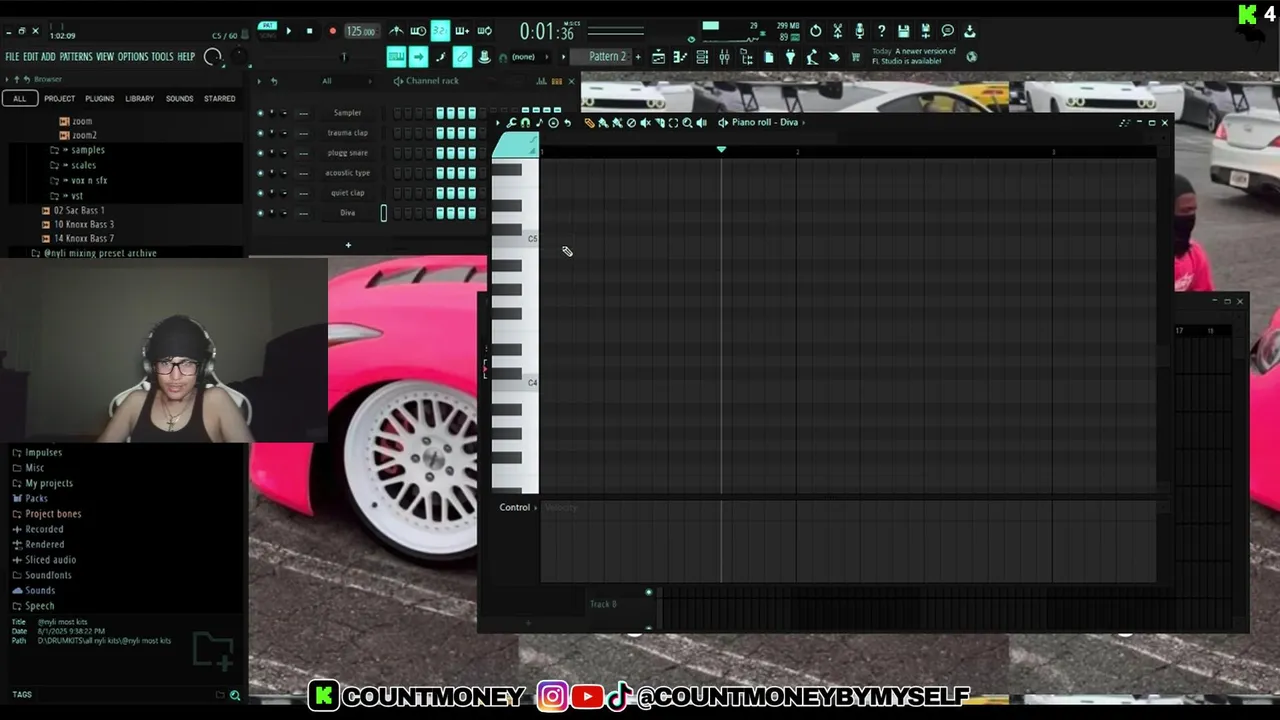The image size is (1280, 720).
Task: Select the Playback speaker tool in piano roll
Action: pos(702,122)
